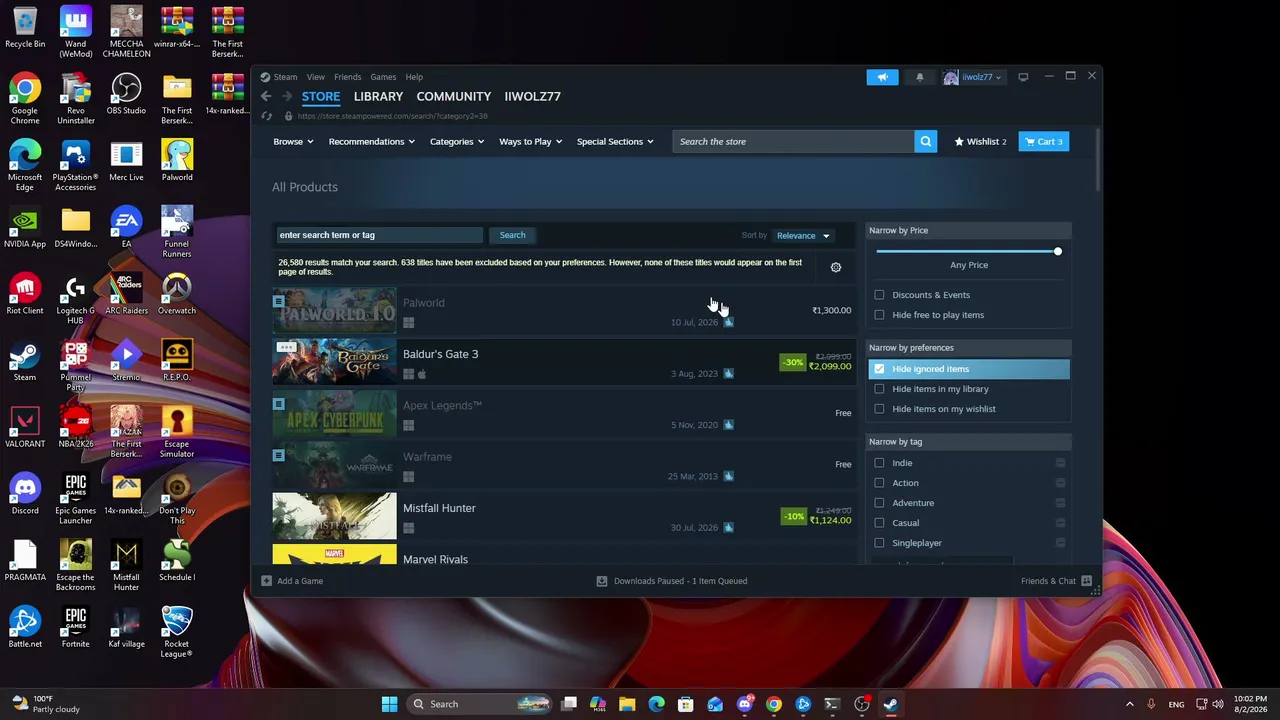Check Hide free to play items

(x=879, y=315)
